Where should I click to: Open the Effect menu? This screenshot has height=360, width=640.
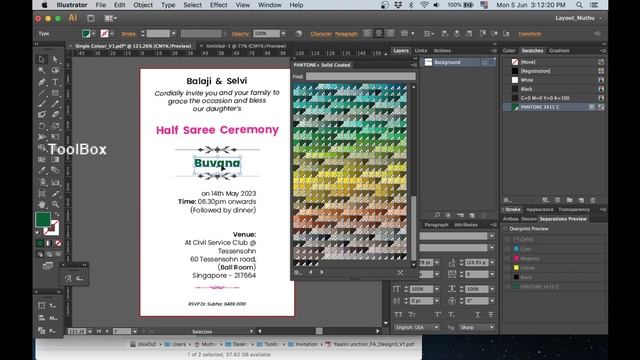(x=218, y=5)
